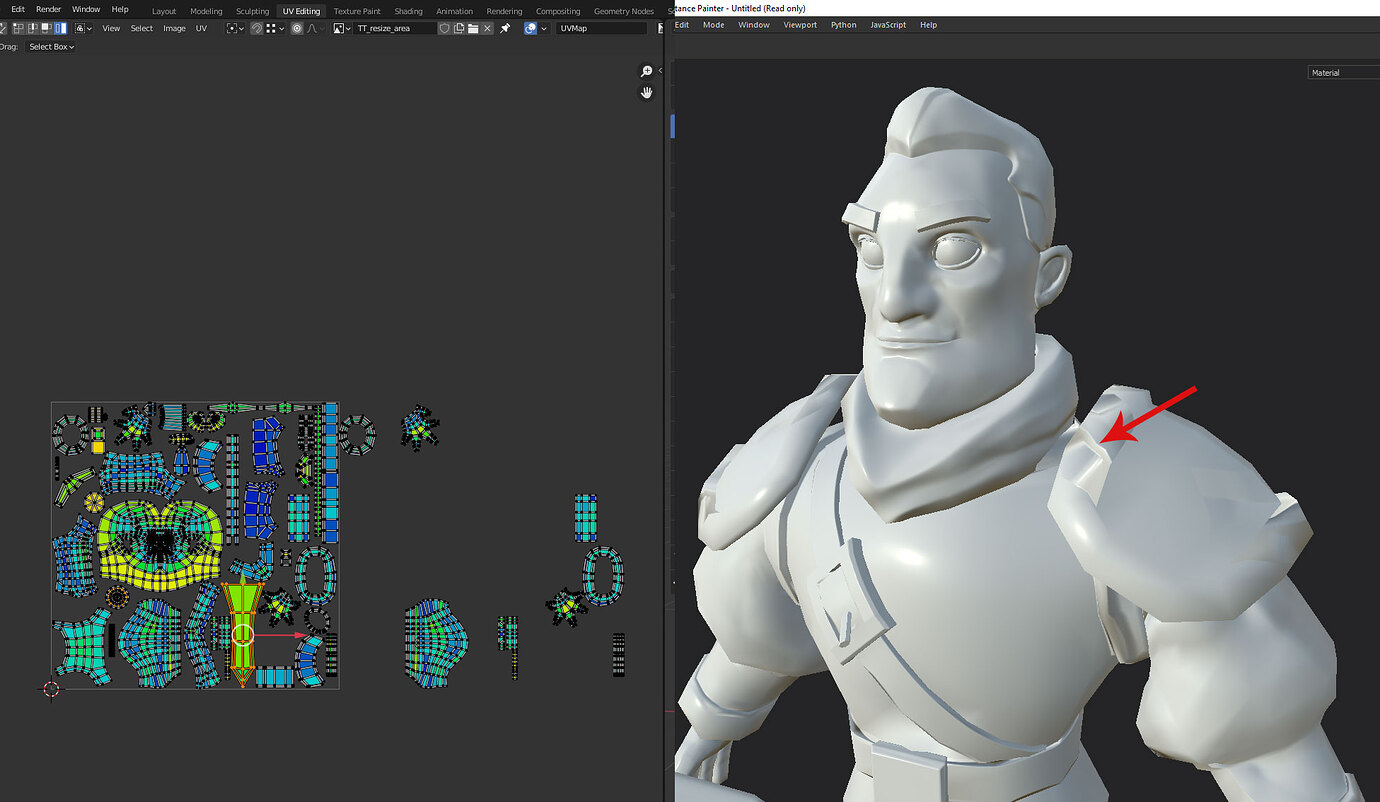Select UV vertex selection mode
This screenshot has height=802, width=1380.
(x=18, y=28)
